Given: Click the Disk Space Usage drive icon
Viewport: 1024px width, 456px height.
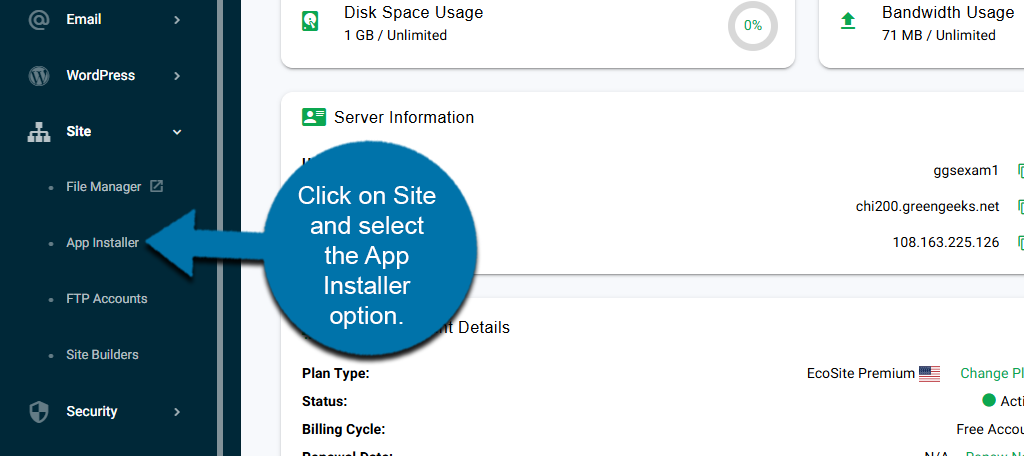Looking at the screenshot, I should tap(311, 24).
